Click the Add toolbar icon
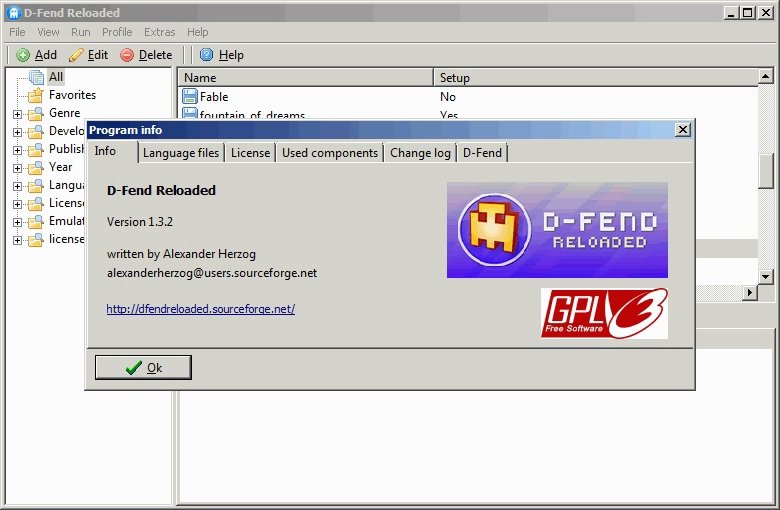Screen dimensions: 780x510 point(23,55)
